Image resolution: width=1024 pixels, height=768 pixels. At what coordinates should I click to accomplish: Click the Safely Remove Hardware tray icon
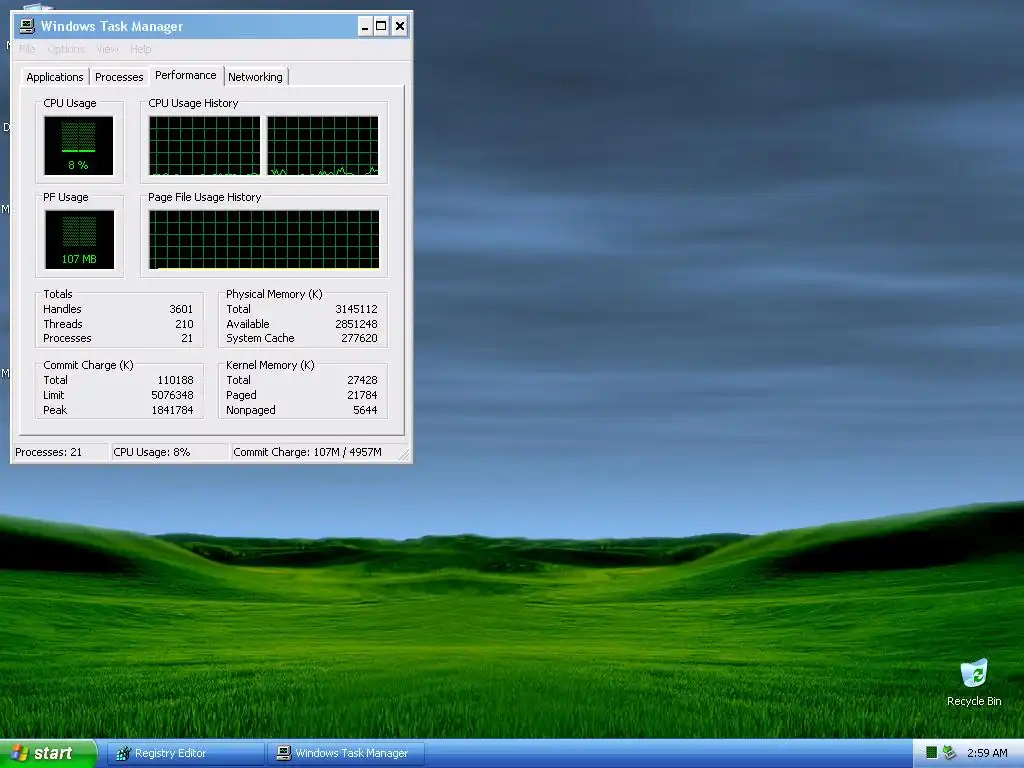click(950, 753)
